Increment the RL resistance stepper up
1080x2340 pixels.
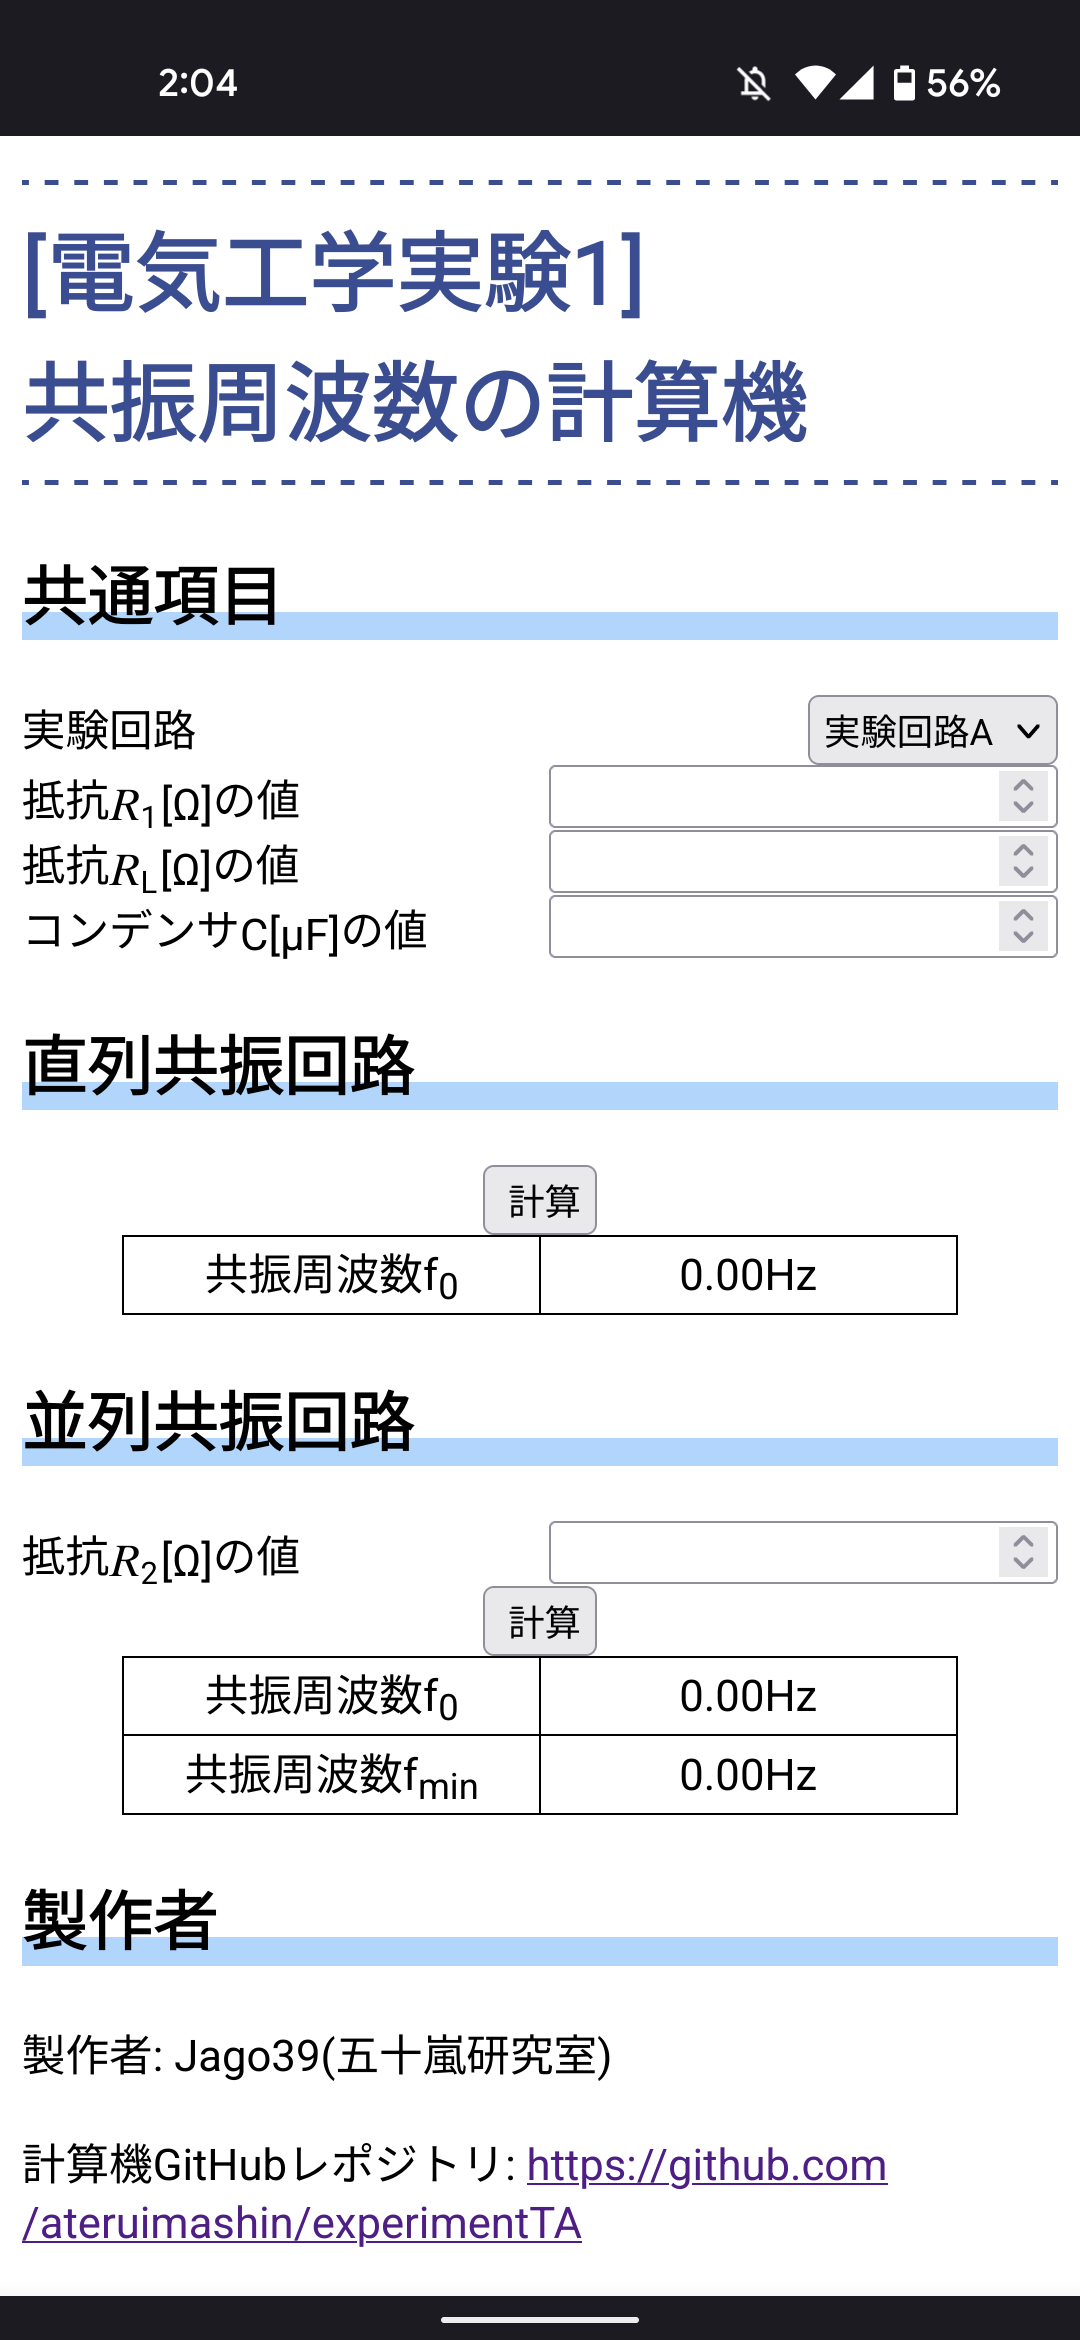point(1023,850)
